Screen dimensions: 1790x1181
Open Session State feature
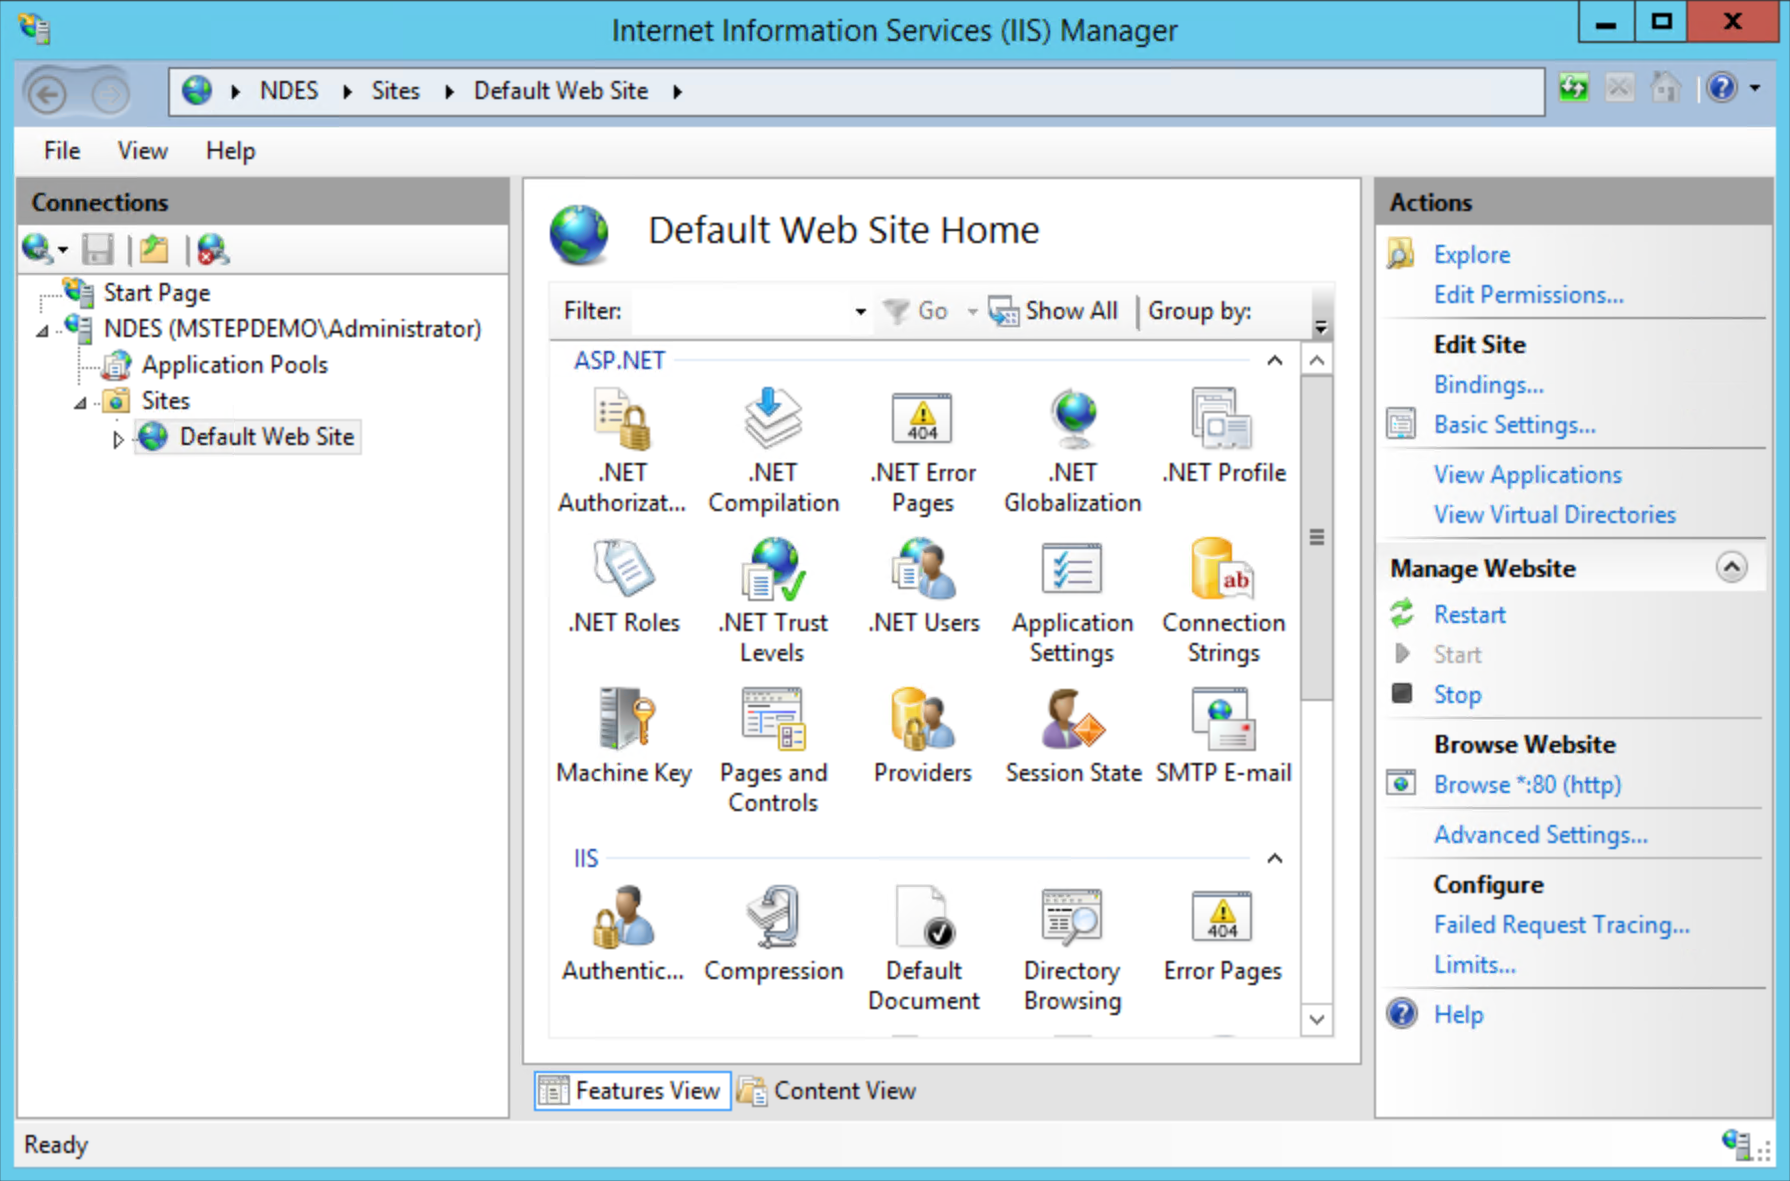1073,737
